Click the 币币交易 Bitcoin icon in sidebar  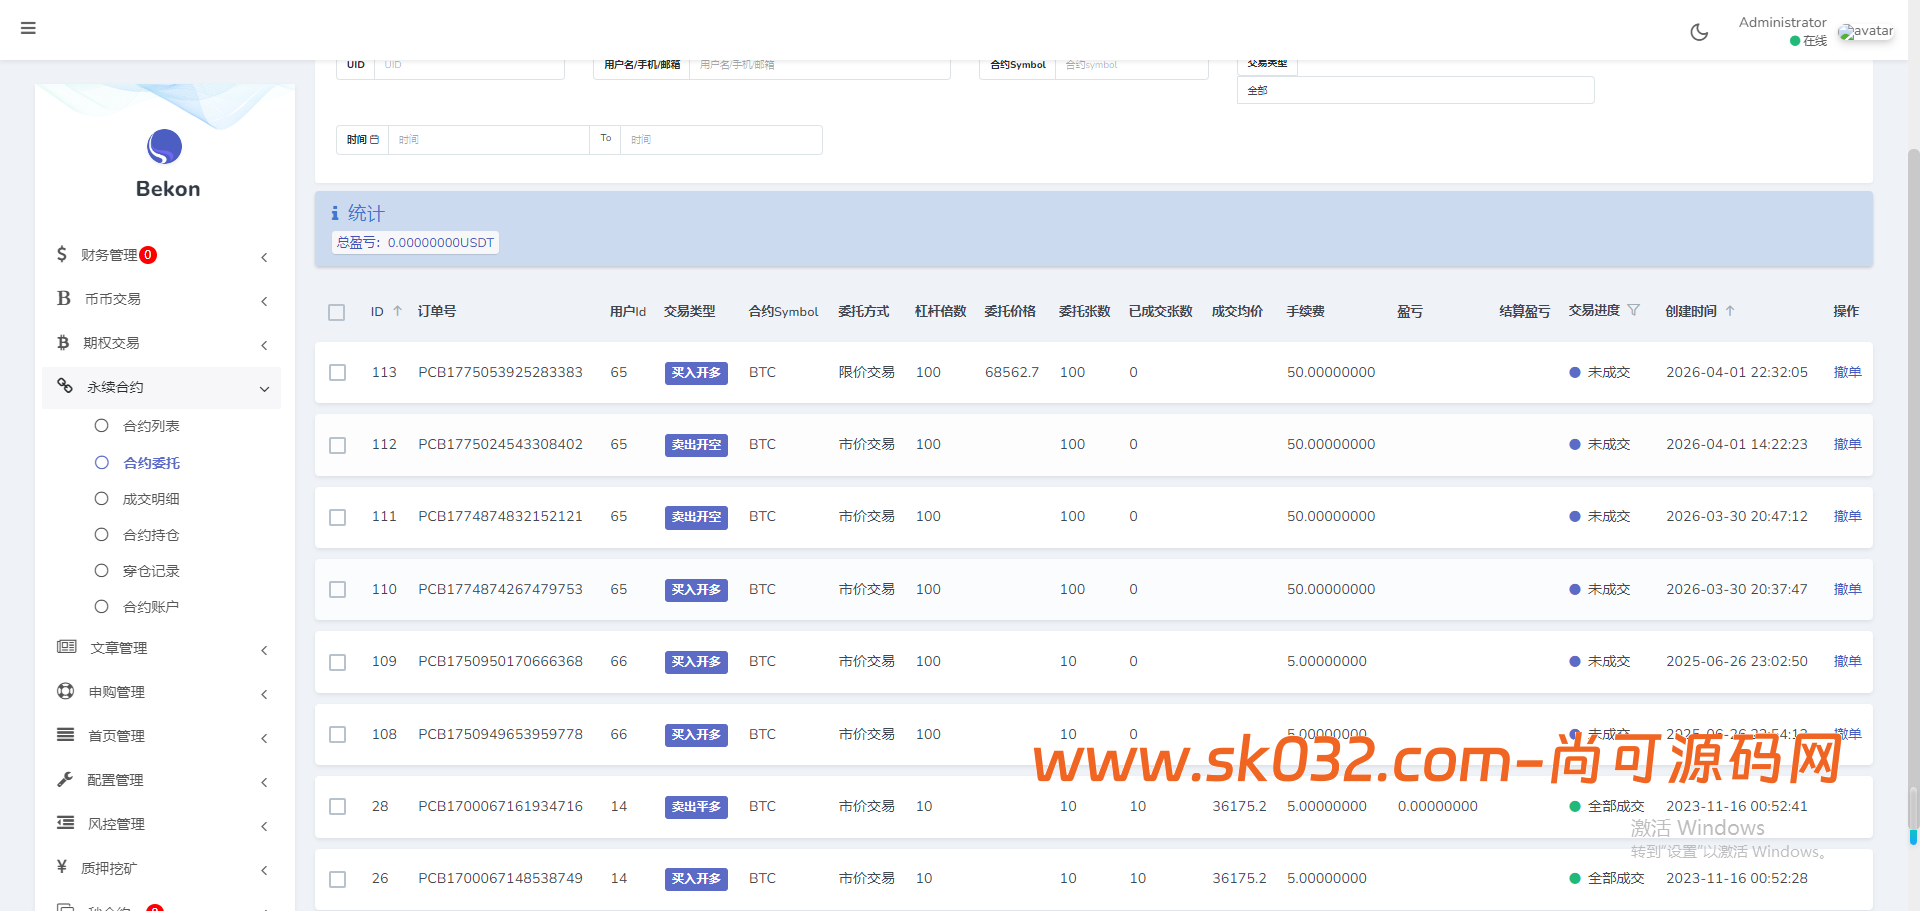[x=62, y=298]
